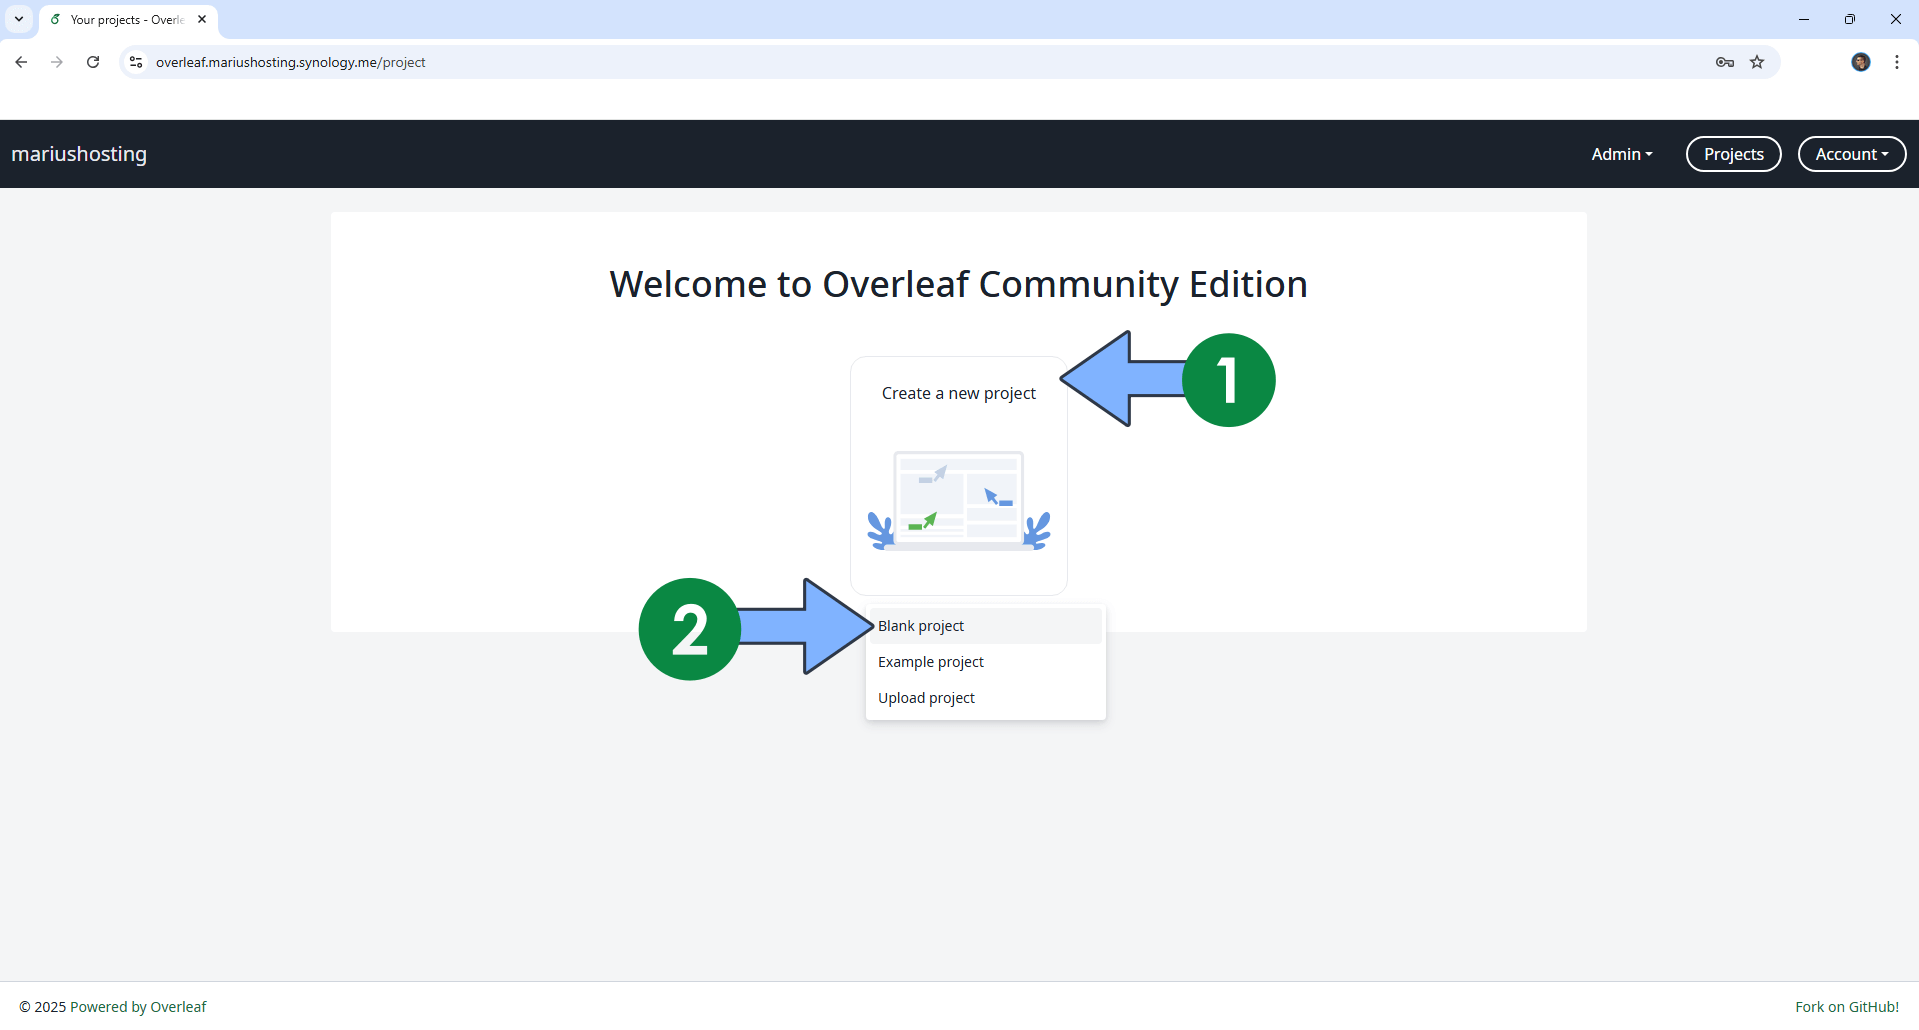The image size is (1919, 1030).
Task: Select Upload project option
Action: pos(925,697)
